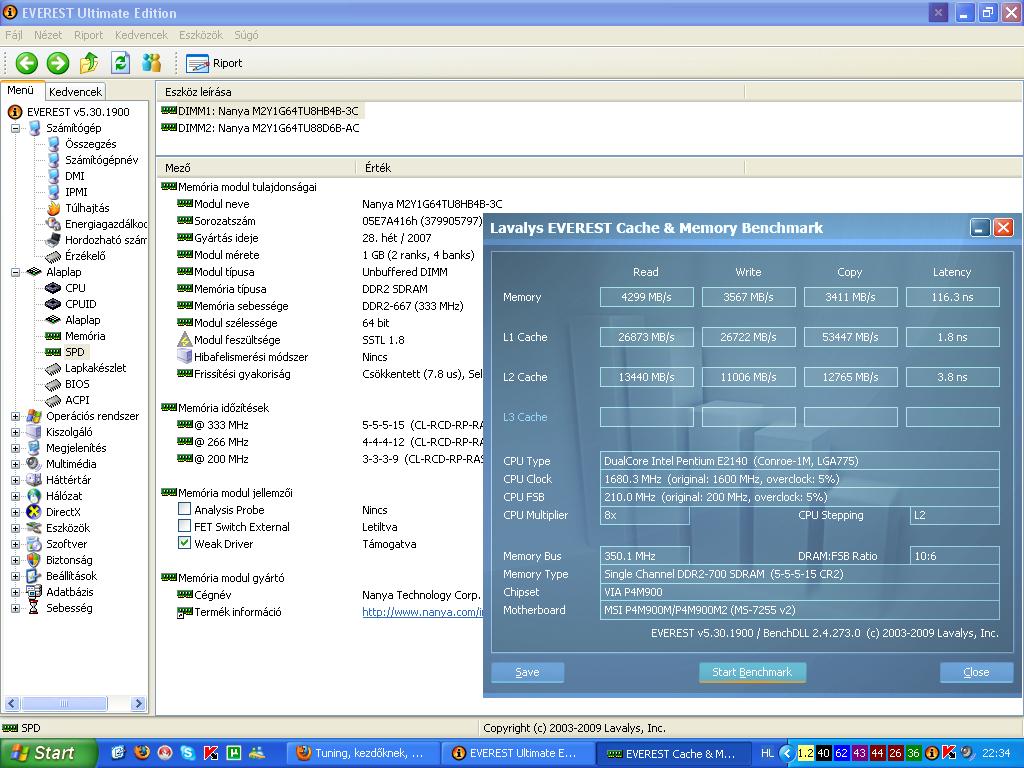The width and height of the screenshot is (1024, 768).
Task: Launch Firefox from the quick launch bar
Action: coord(142,753)
